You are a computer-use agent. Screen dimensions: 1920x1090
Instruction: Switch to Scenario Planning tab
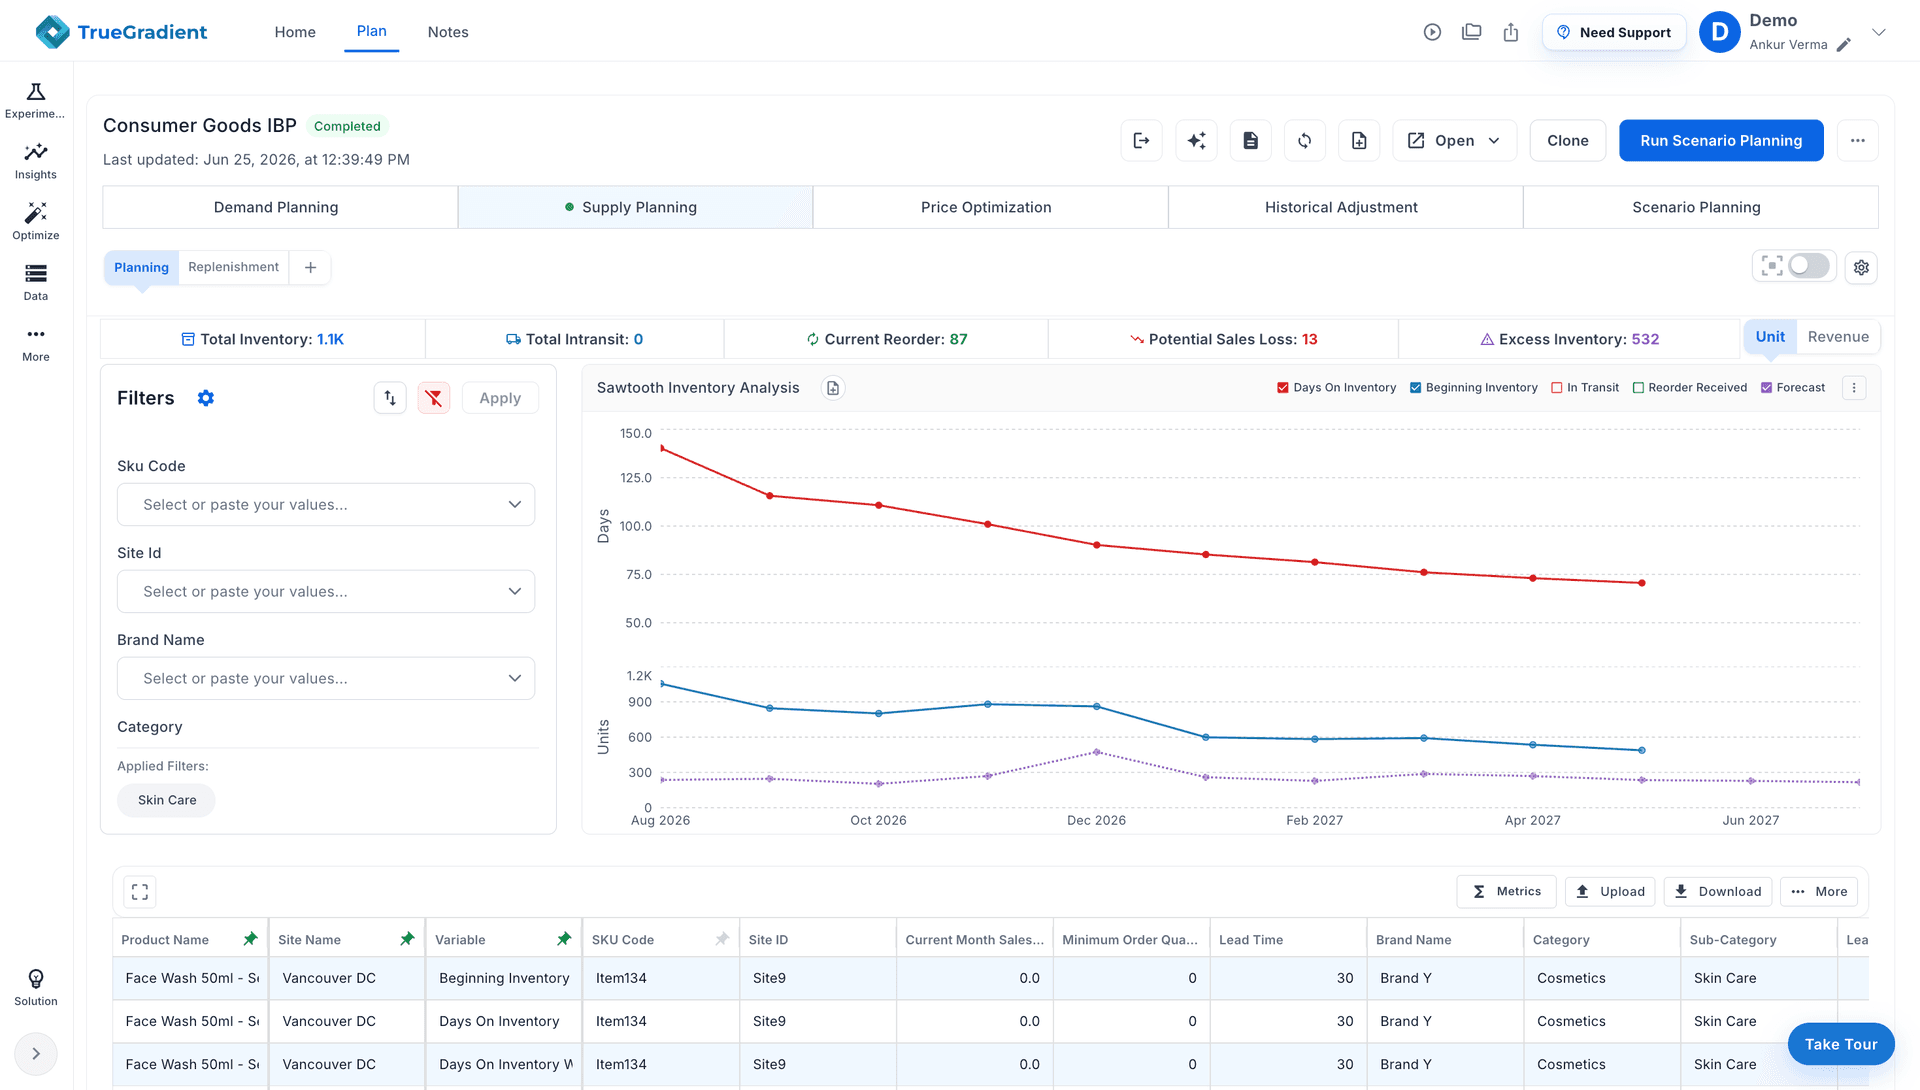point(1696,207)
